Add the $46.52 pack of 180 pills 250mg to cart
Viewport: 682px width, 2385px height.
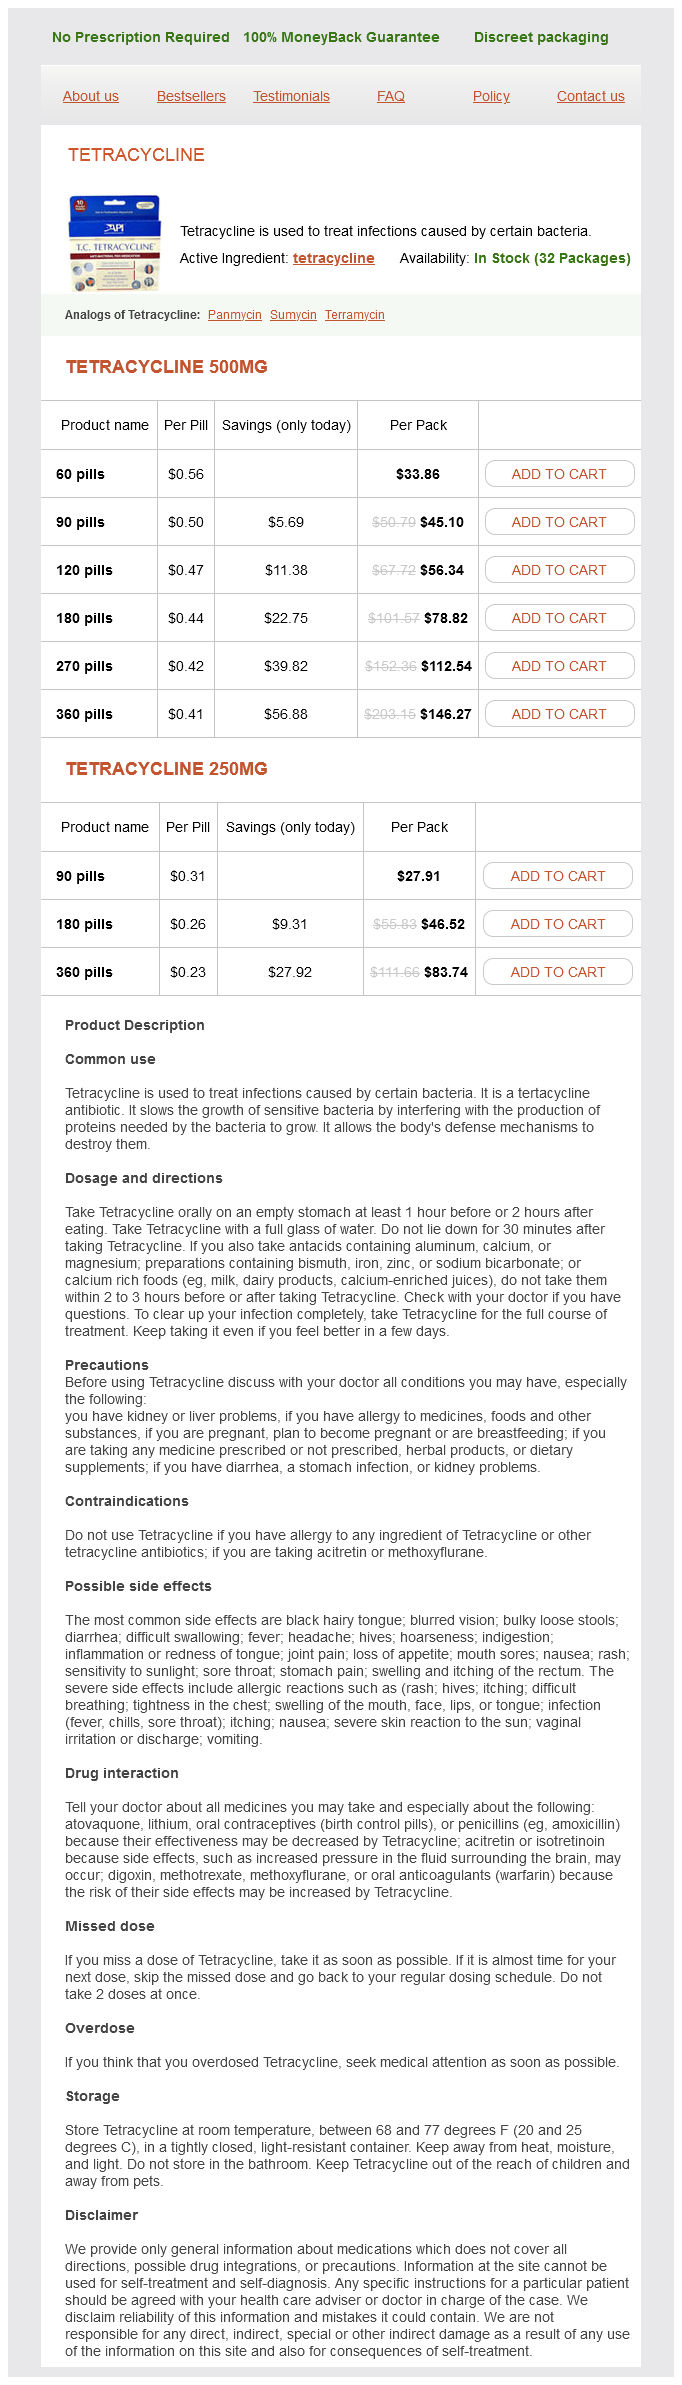tap(558, 924)
